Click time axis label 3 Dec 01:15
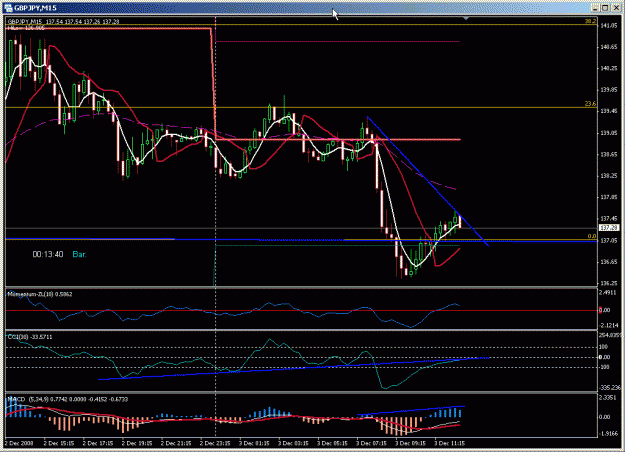 pos(254,443)
